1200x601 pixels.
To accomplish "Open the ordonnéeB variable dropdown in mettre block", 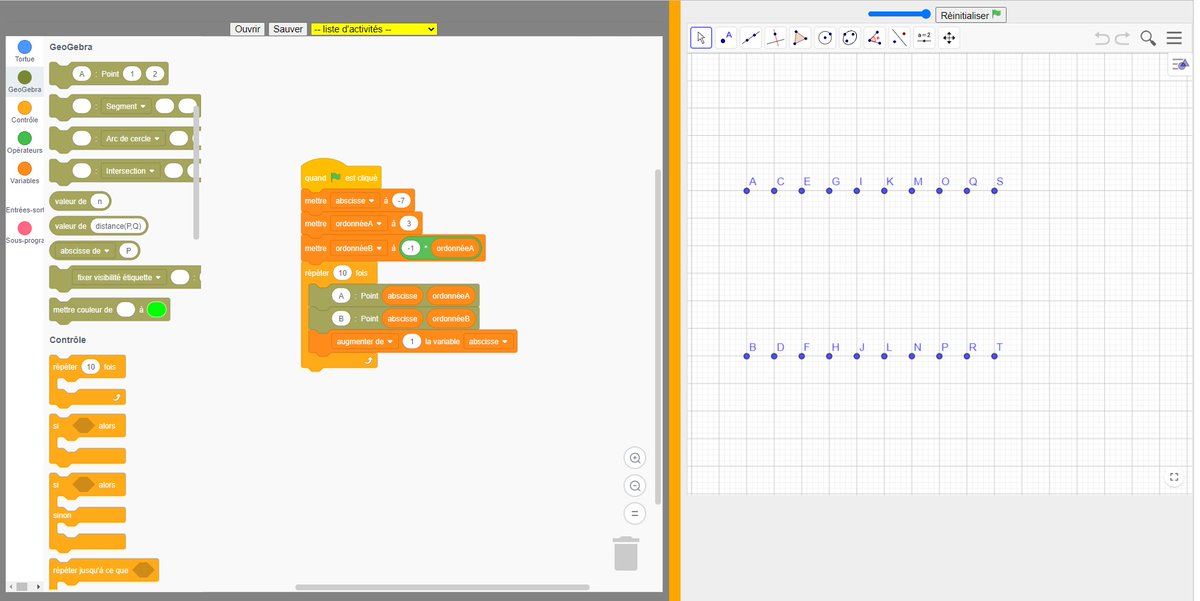I will click(x=359, y=247).
